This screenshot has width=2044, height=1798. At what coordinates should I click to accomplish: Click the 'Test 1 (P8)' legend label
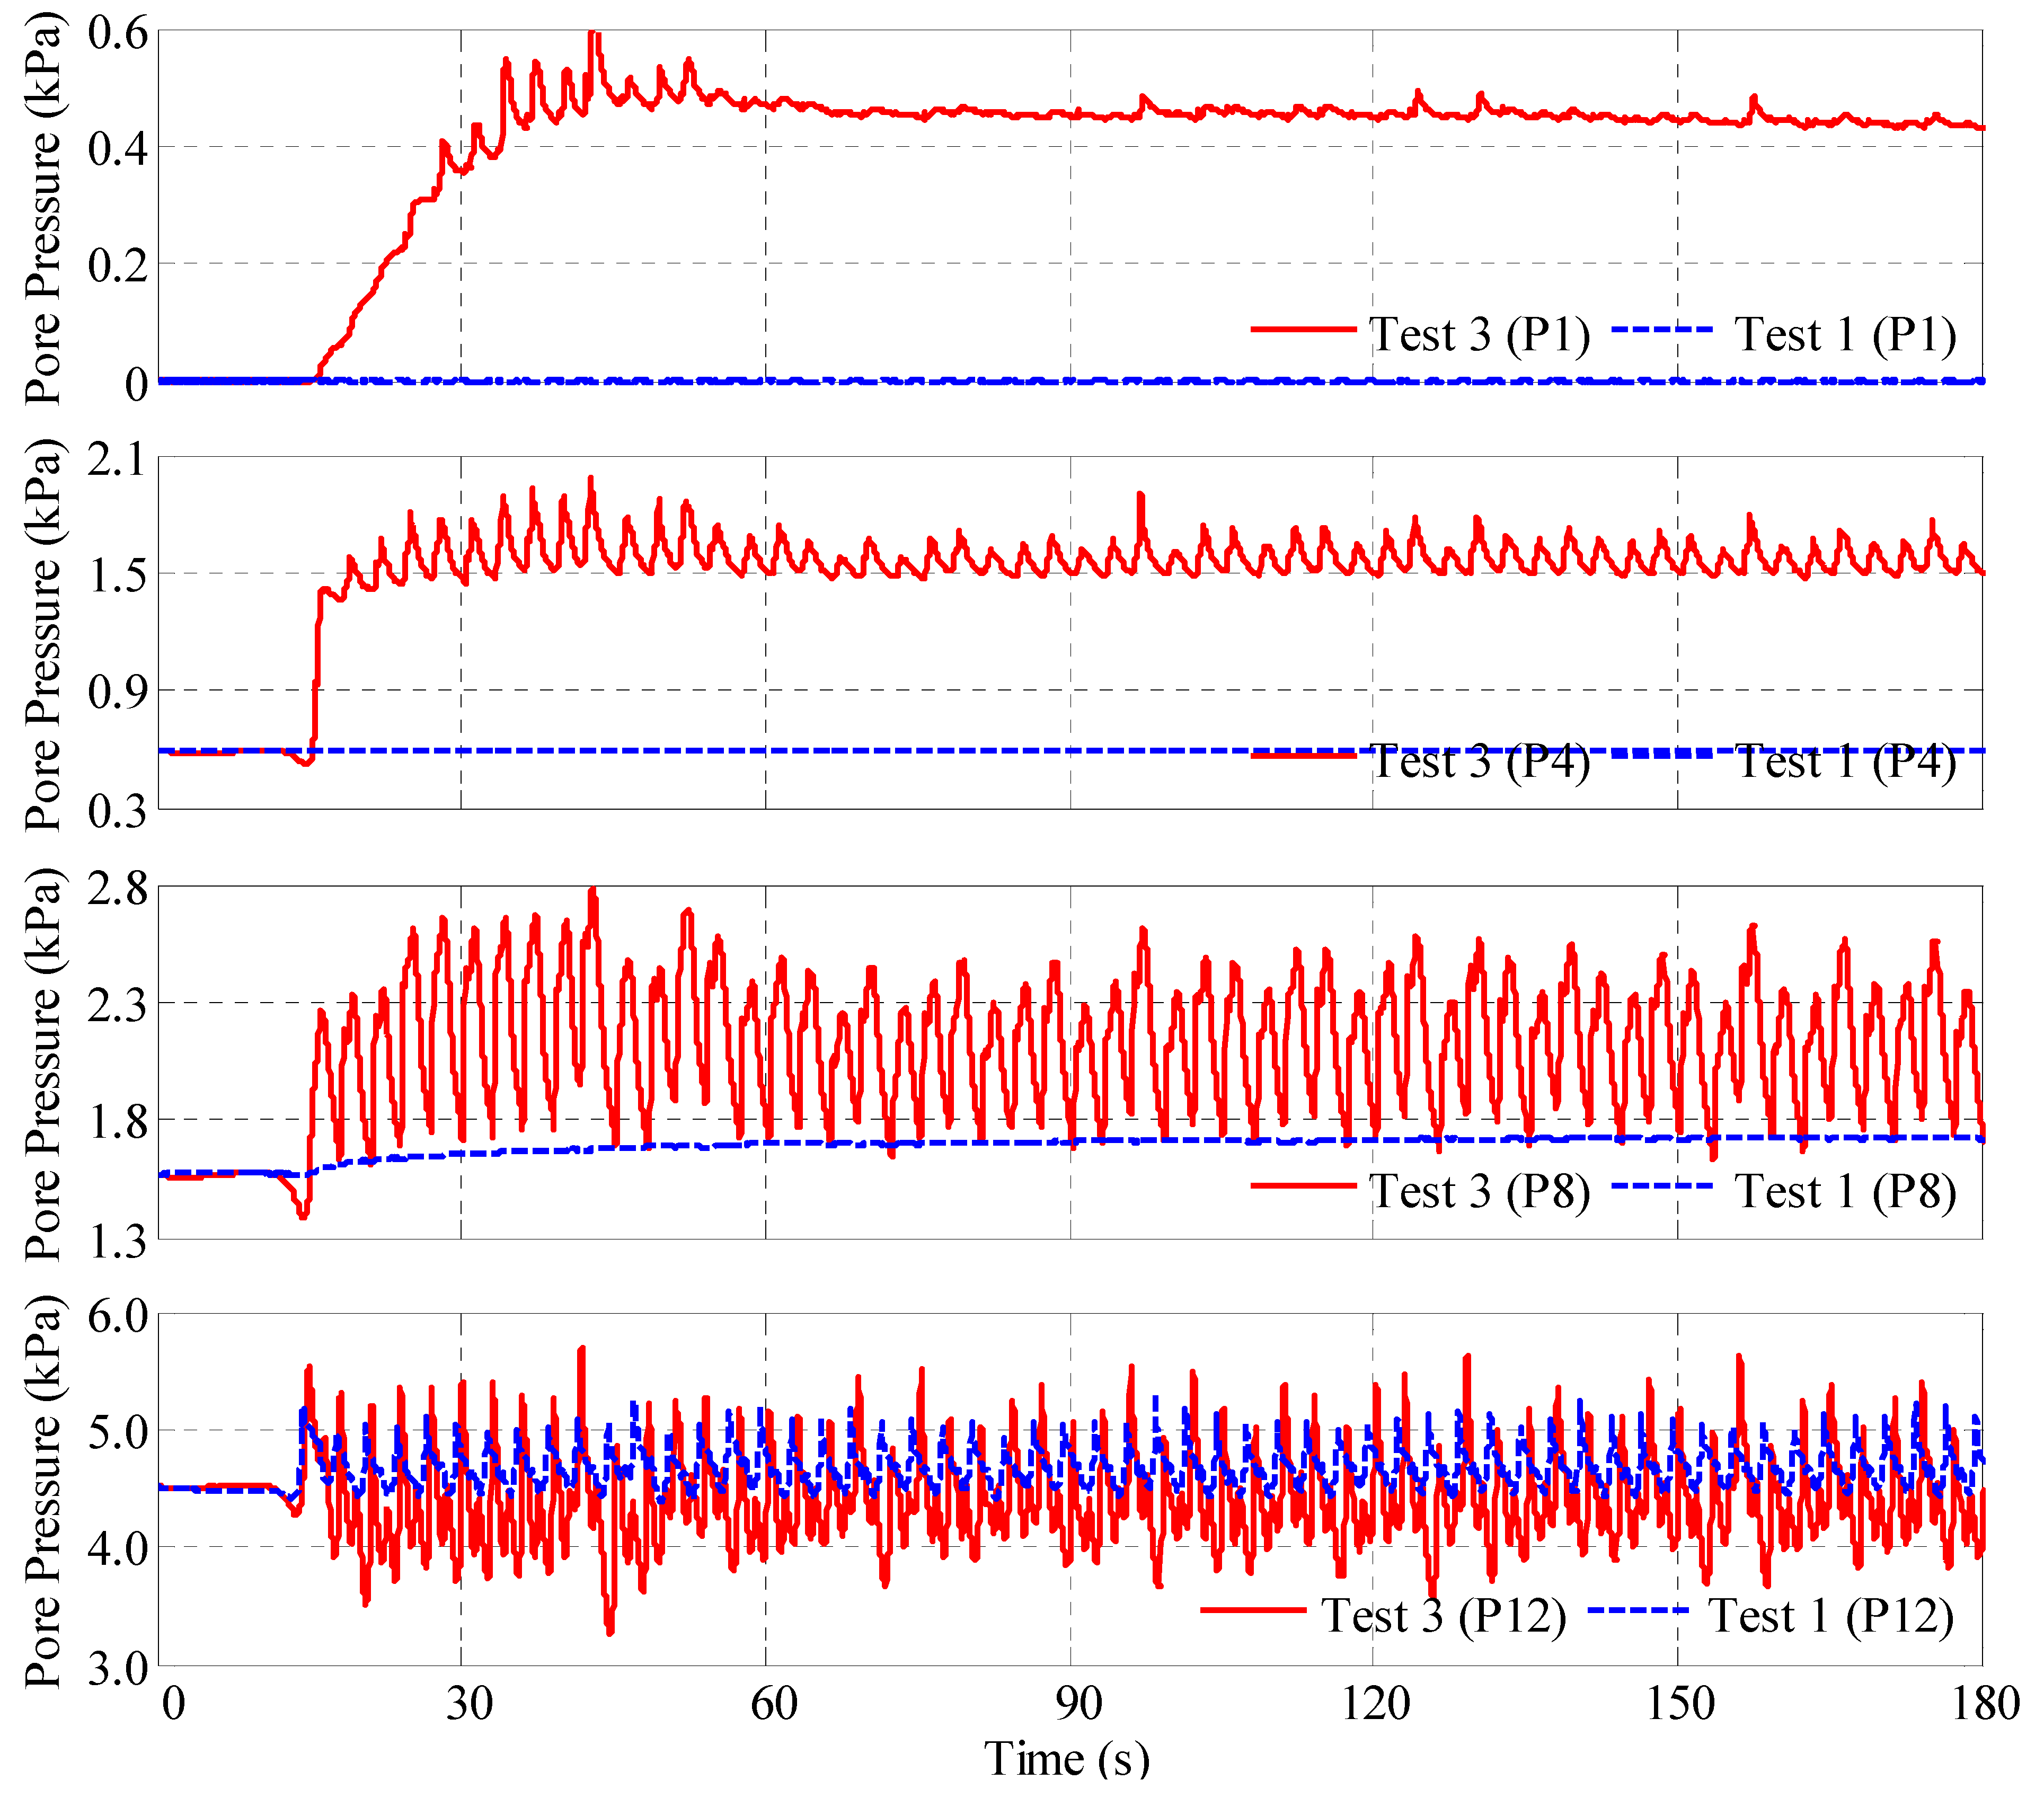[x=1845, y=1191]
